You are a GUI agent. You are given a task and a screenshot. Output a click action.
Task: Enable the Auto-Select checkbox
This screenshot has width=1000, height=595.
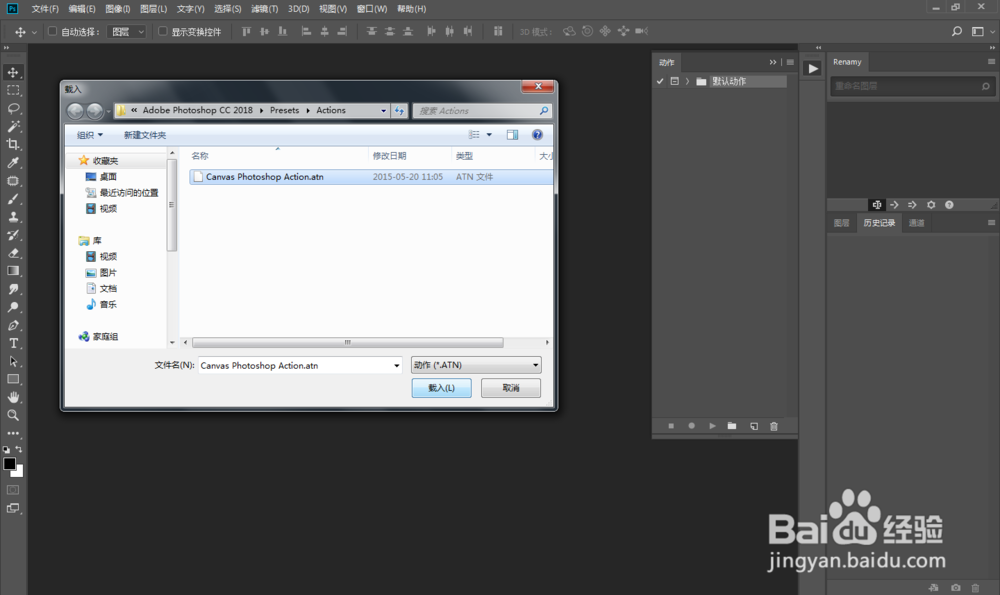[53, 31]
